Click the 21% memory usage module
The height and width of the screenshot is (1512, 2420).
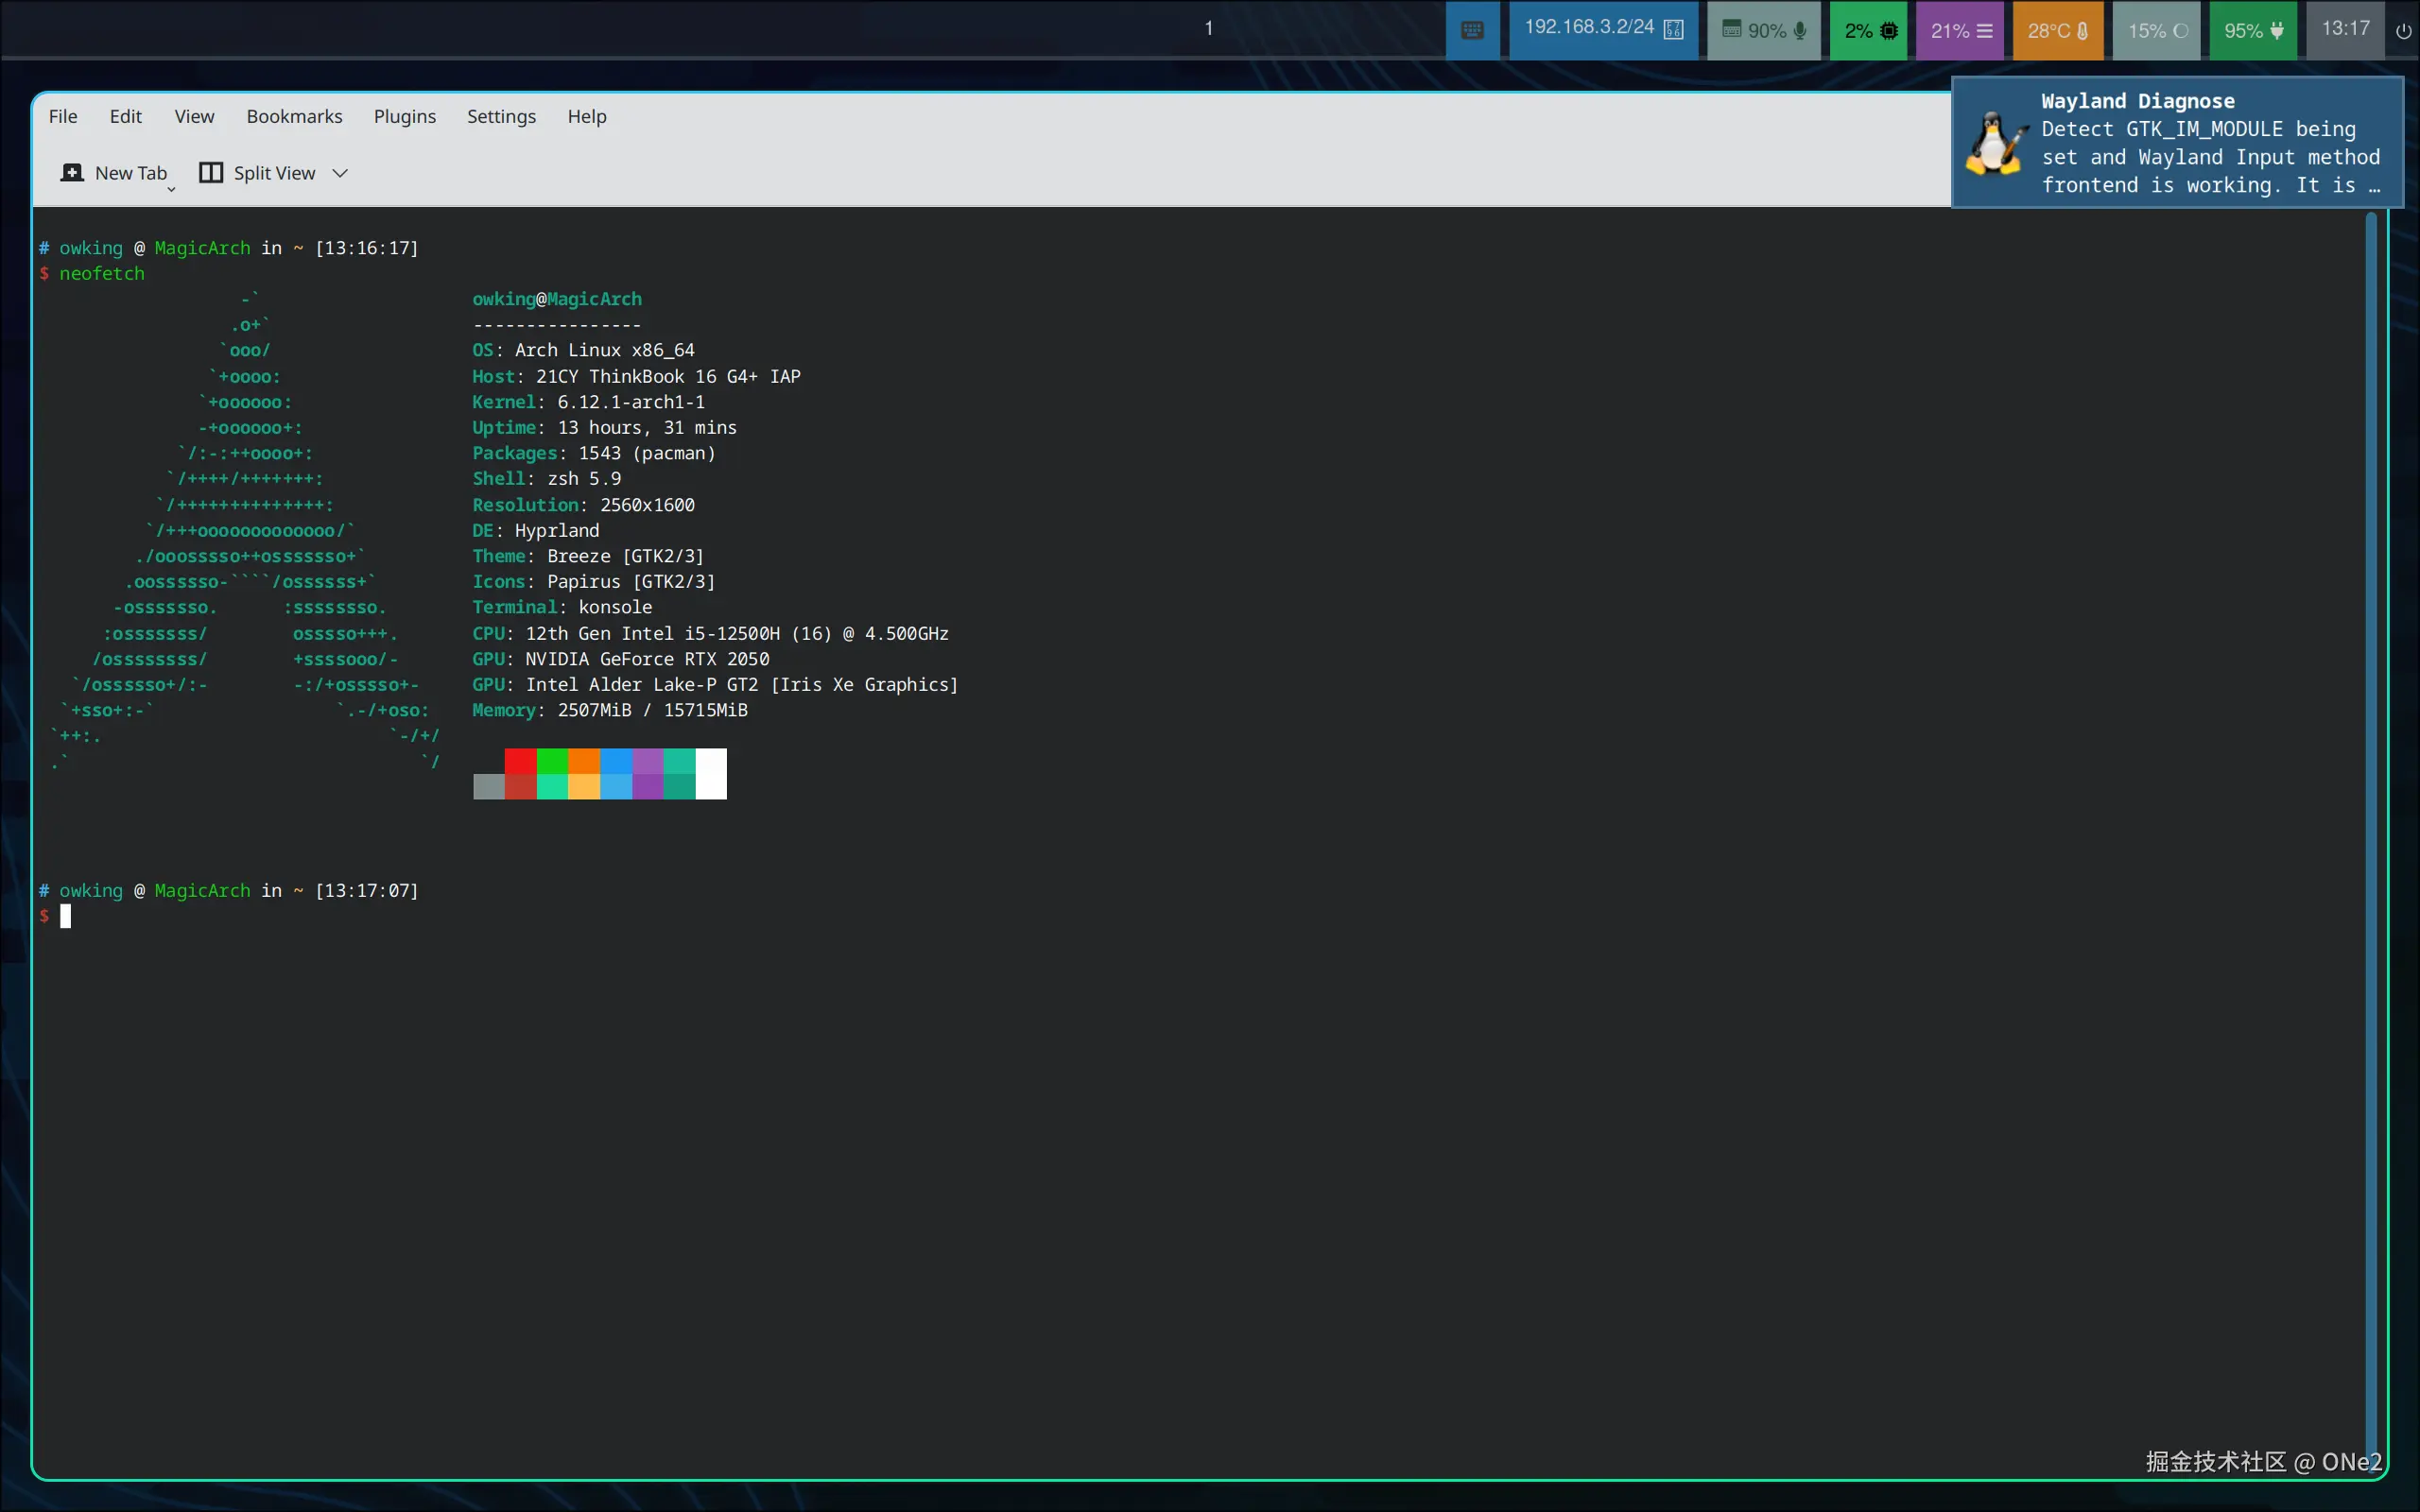pyautogui.click(x=1959, y=30)
